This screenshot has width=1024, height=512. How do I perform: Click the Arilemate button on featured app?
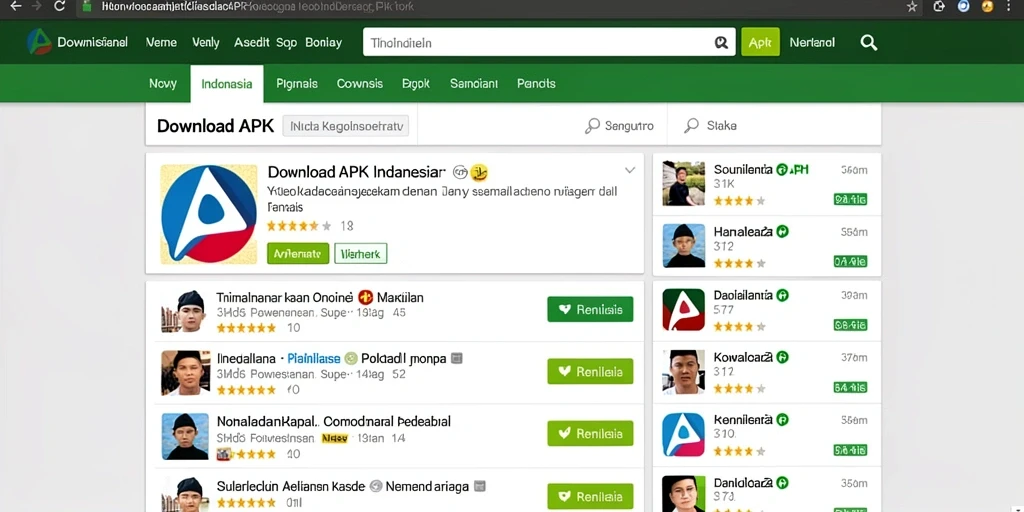(x=298, y=253)
